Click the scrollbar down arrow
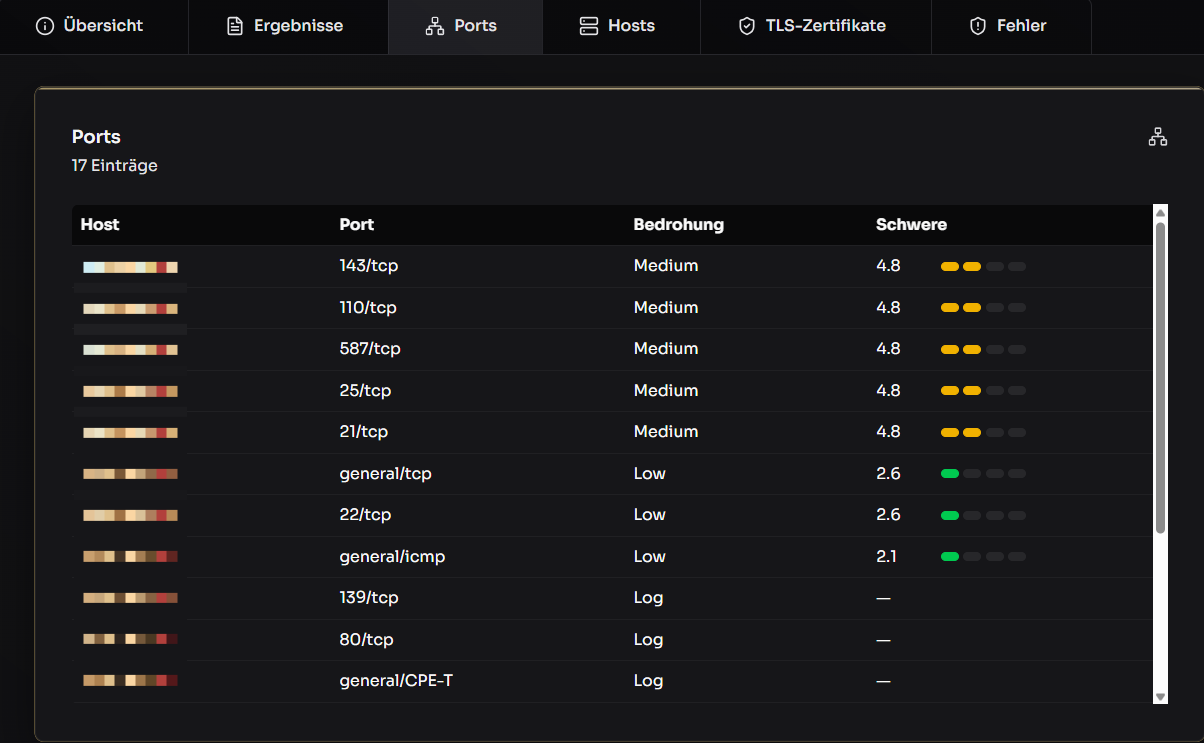 [x=1160, y=696]
